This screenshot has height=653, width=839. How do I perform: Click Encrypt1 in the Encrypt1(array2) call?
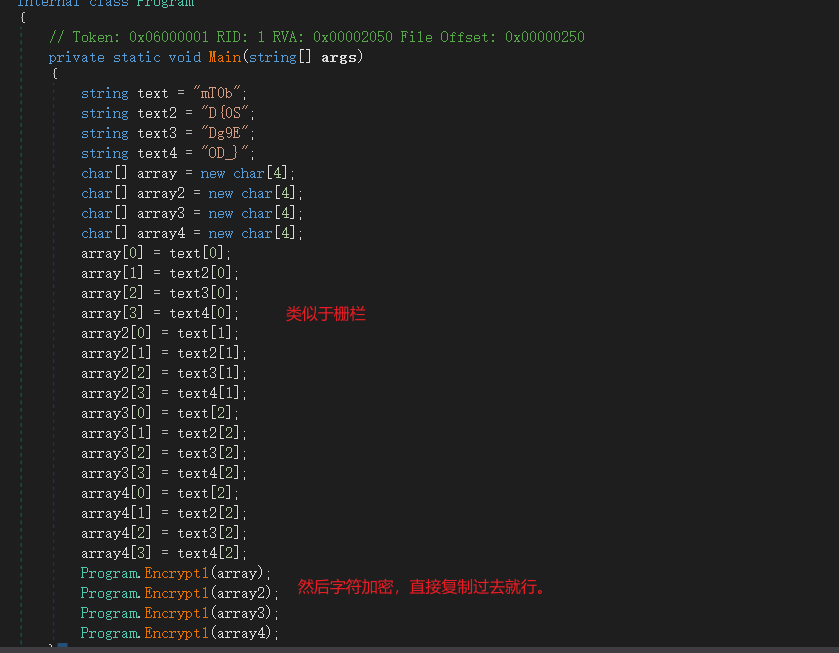177,593
